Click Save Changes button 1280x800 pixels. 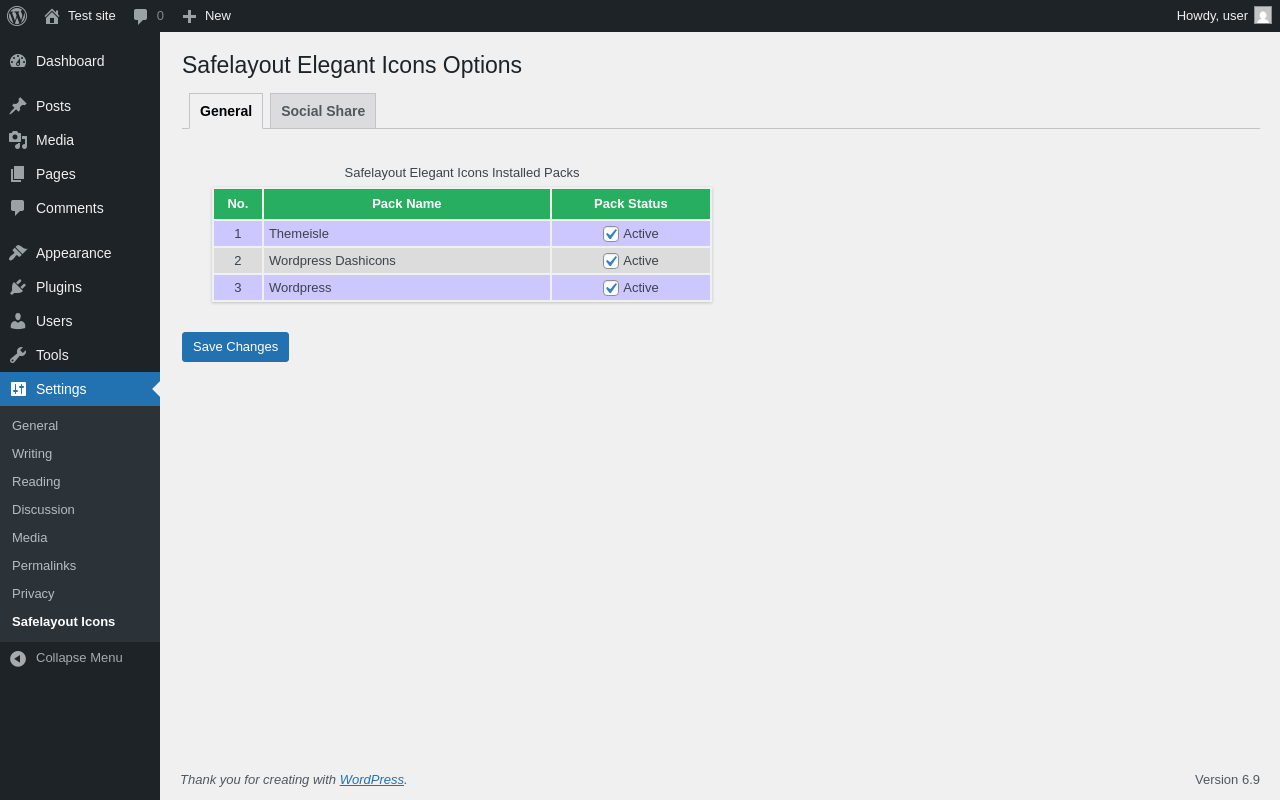point(235,347)
